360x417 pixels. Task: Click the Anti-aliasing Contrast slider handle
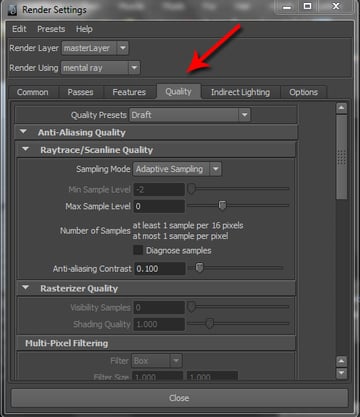tap(199, 267)
